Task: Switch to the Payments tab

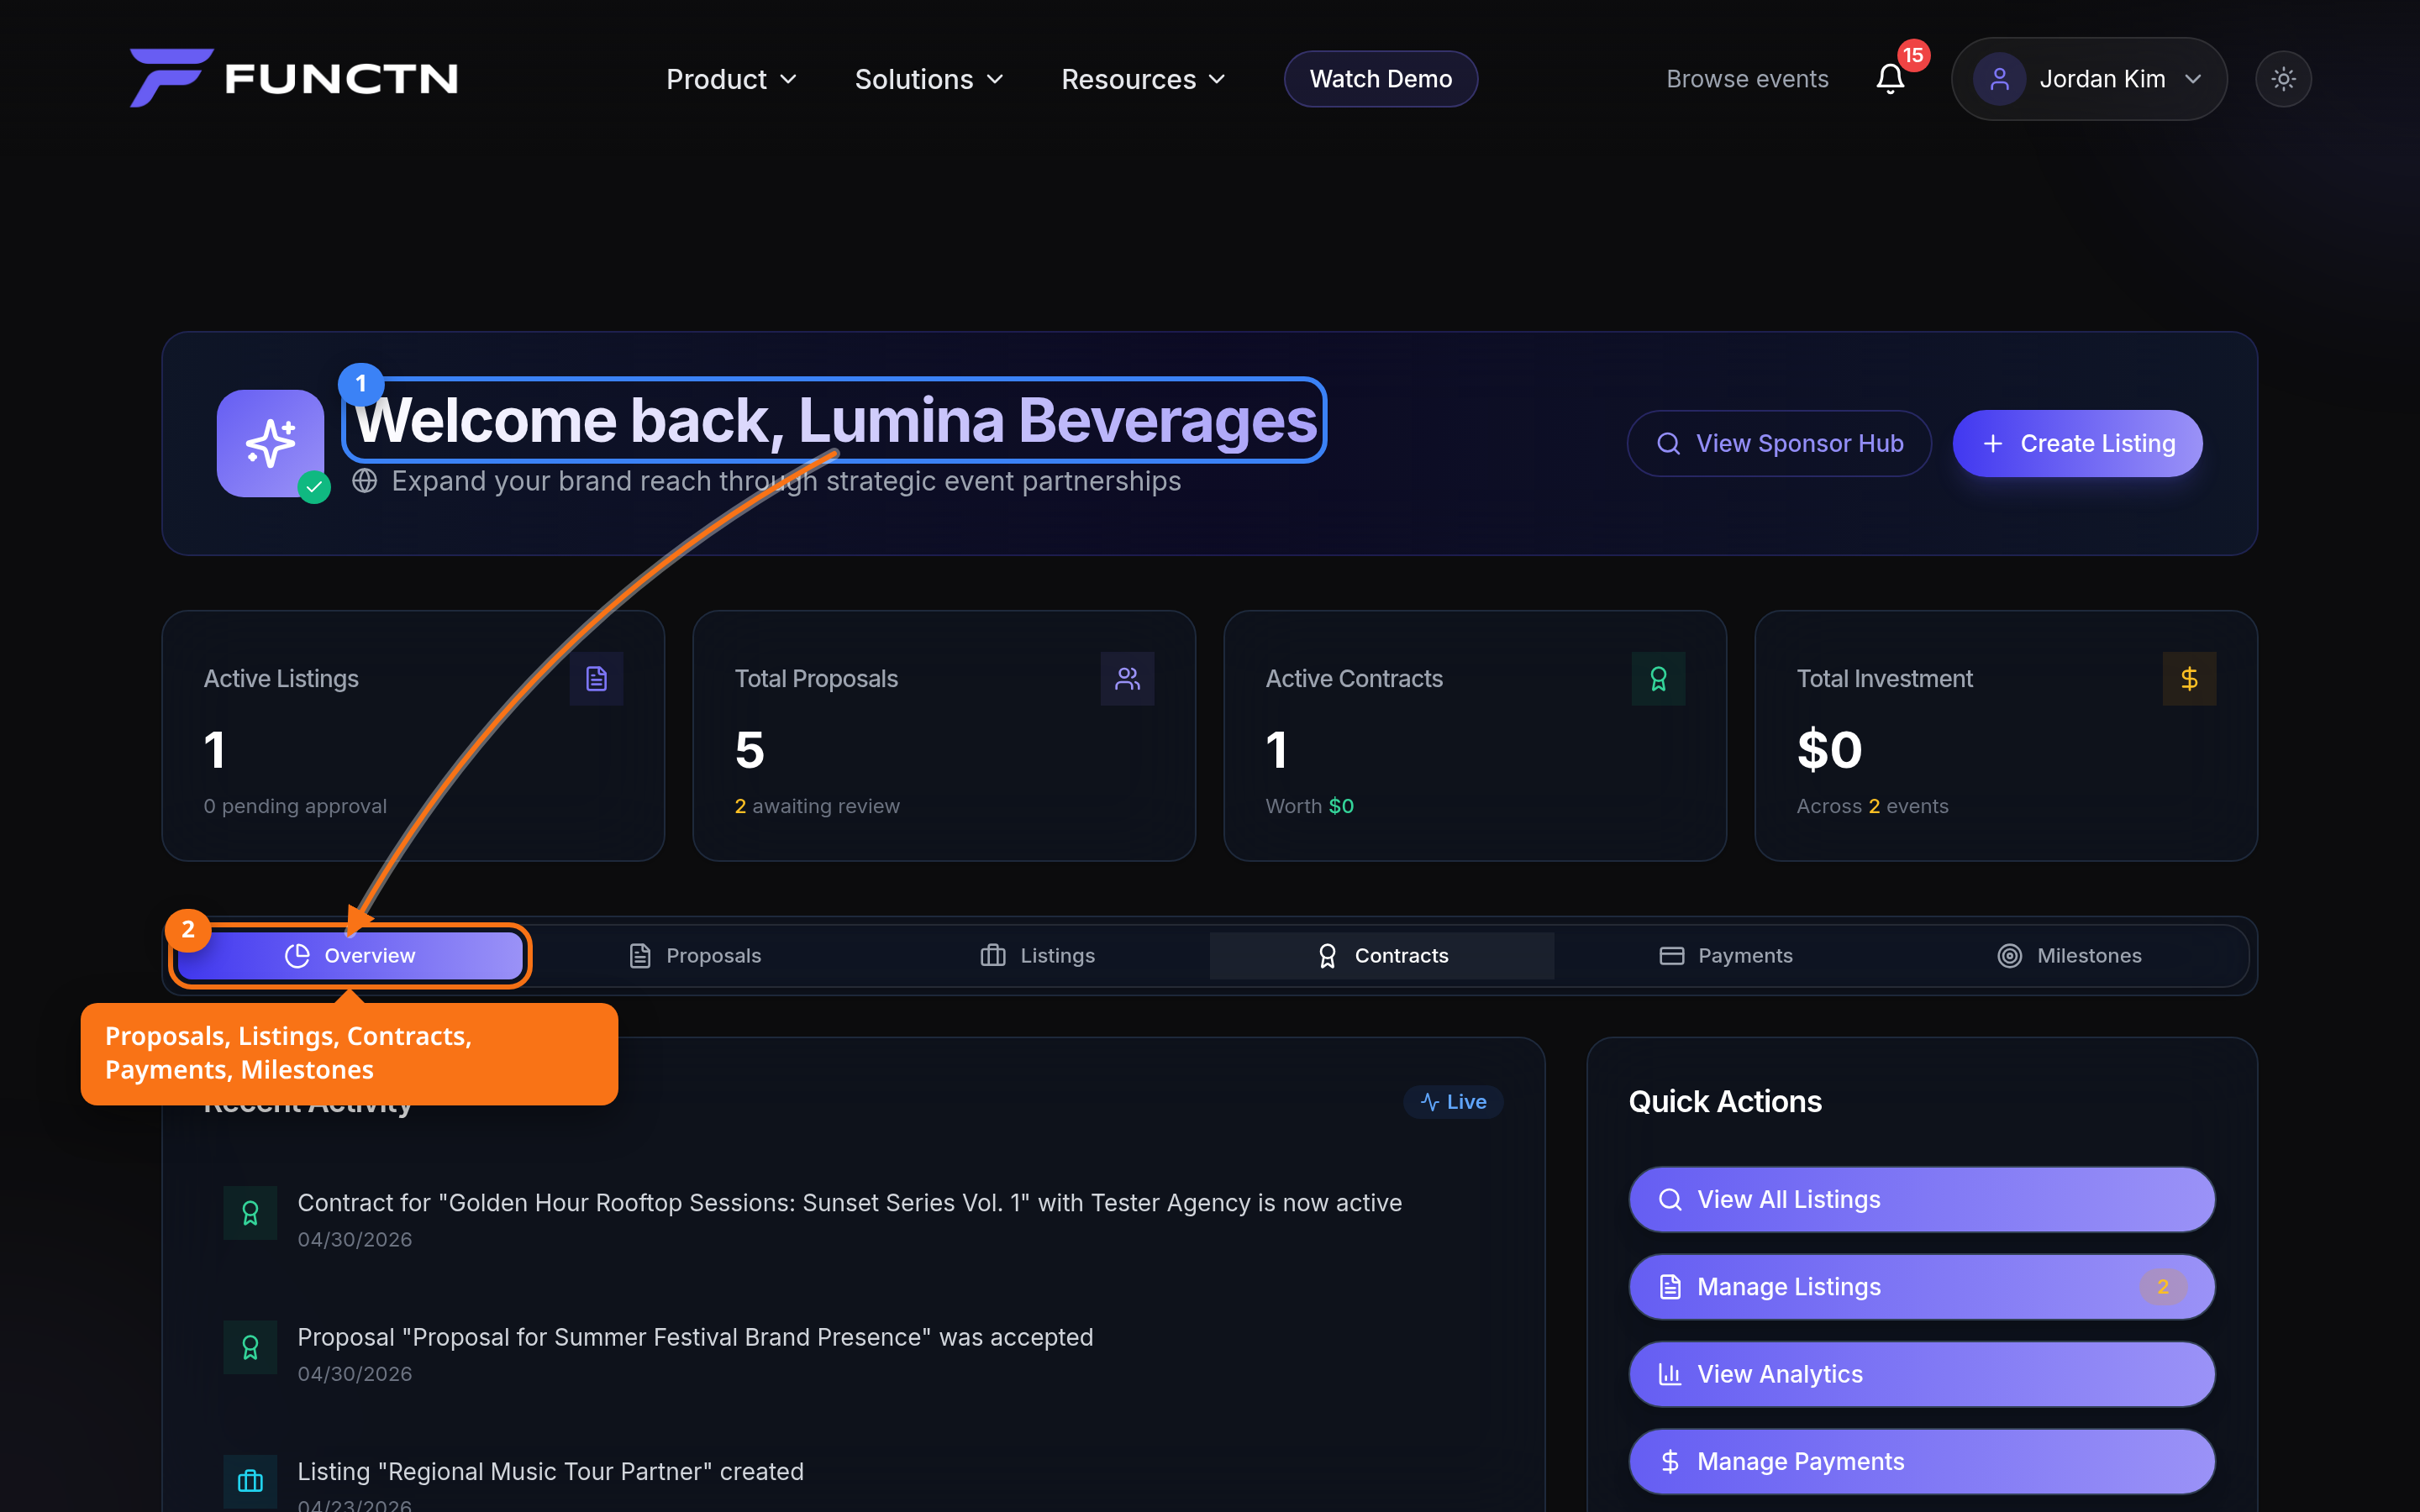Action: [x=1726, y=956]
